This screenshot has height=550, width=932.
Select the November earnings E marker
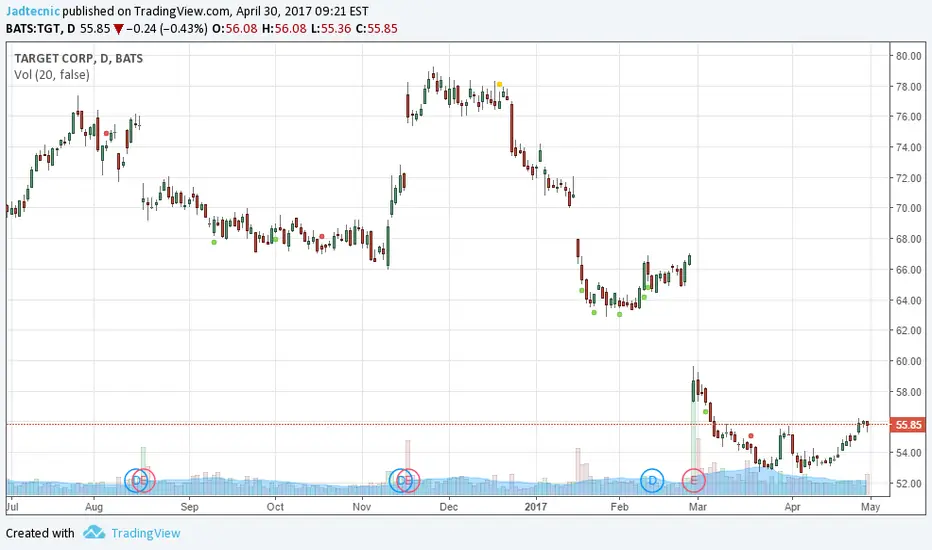[x=408, y=480]
